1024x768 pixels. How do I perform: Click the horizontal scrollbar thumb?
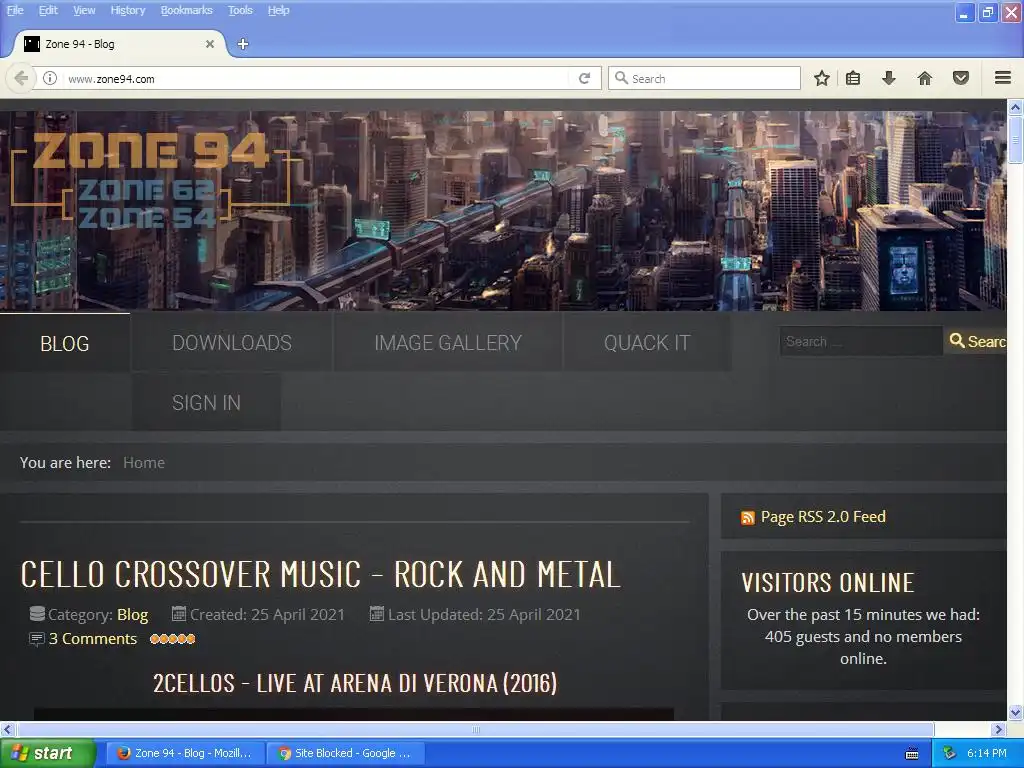(x=475, y=729)
